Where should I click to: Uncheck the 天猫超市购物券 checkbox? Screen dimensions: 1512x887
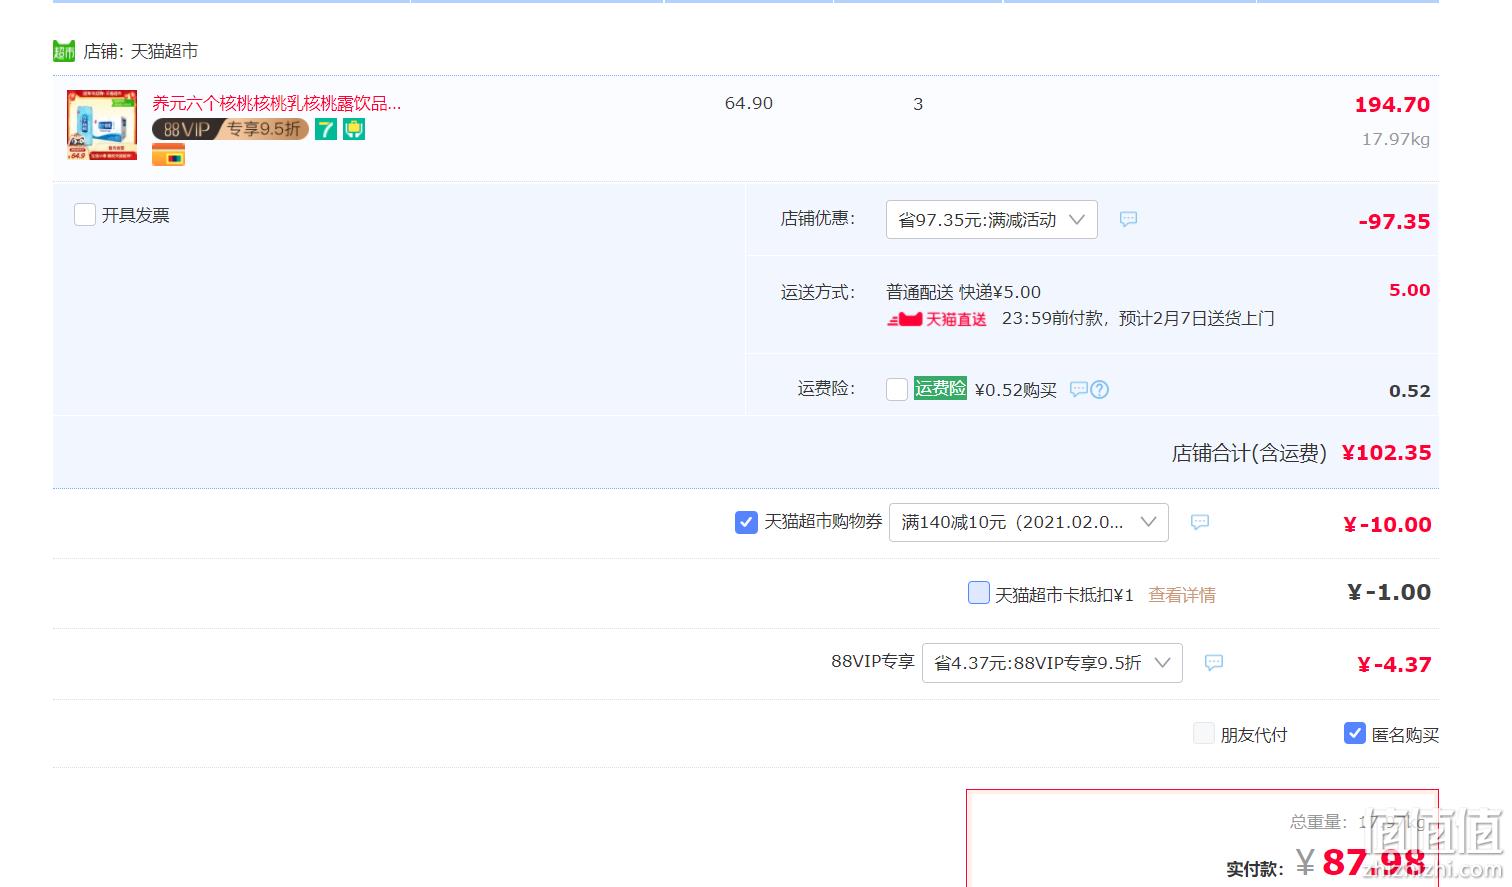tap(746, 522)
